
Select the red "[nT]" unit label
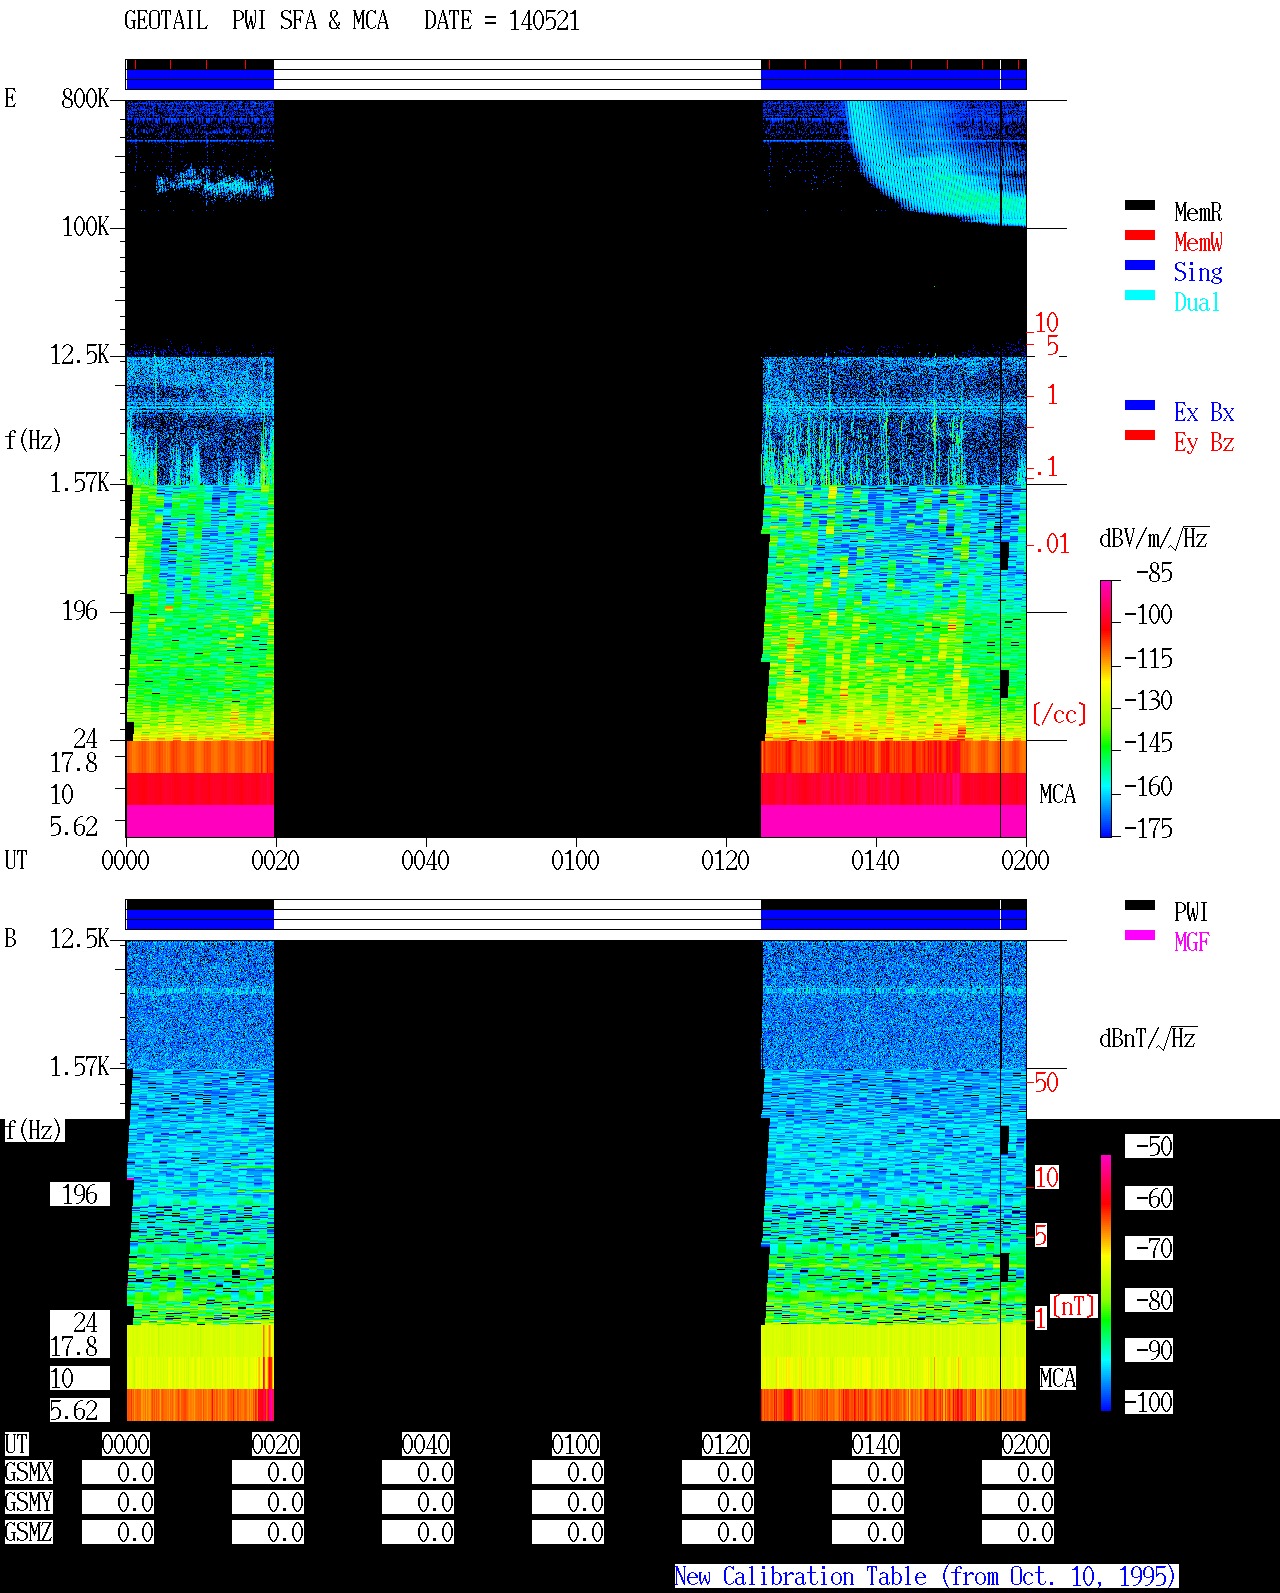(x=1074, y=1306)
